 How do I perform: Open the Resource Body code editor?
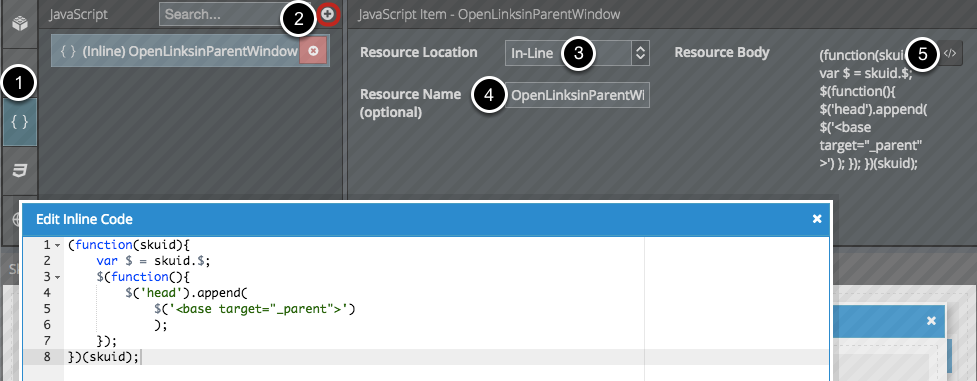949,54
